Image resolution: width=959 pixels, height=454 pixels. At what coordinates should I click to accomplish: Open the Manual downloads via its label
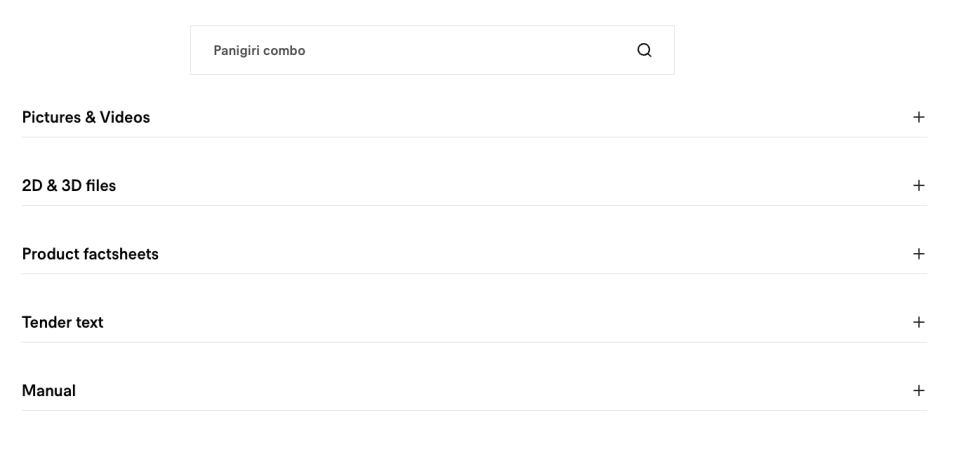point(49,391)
